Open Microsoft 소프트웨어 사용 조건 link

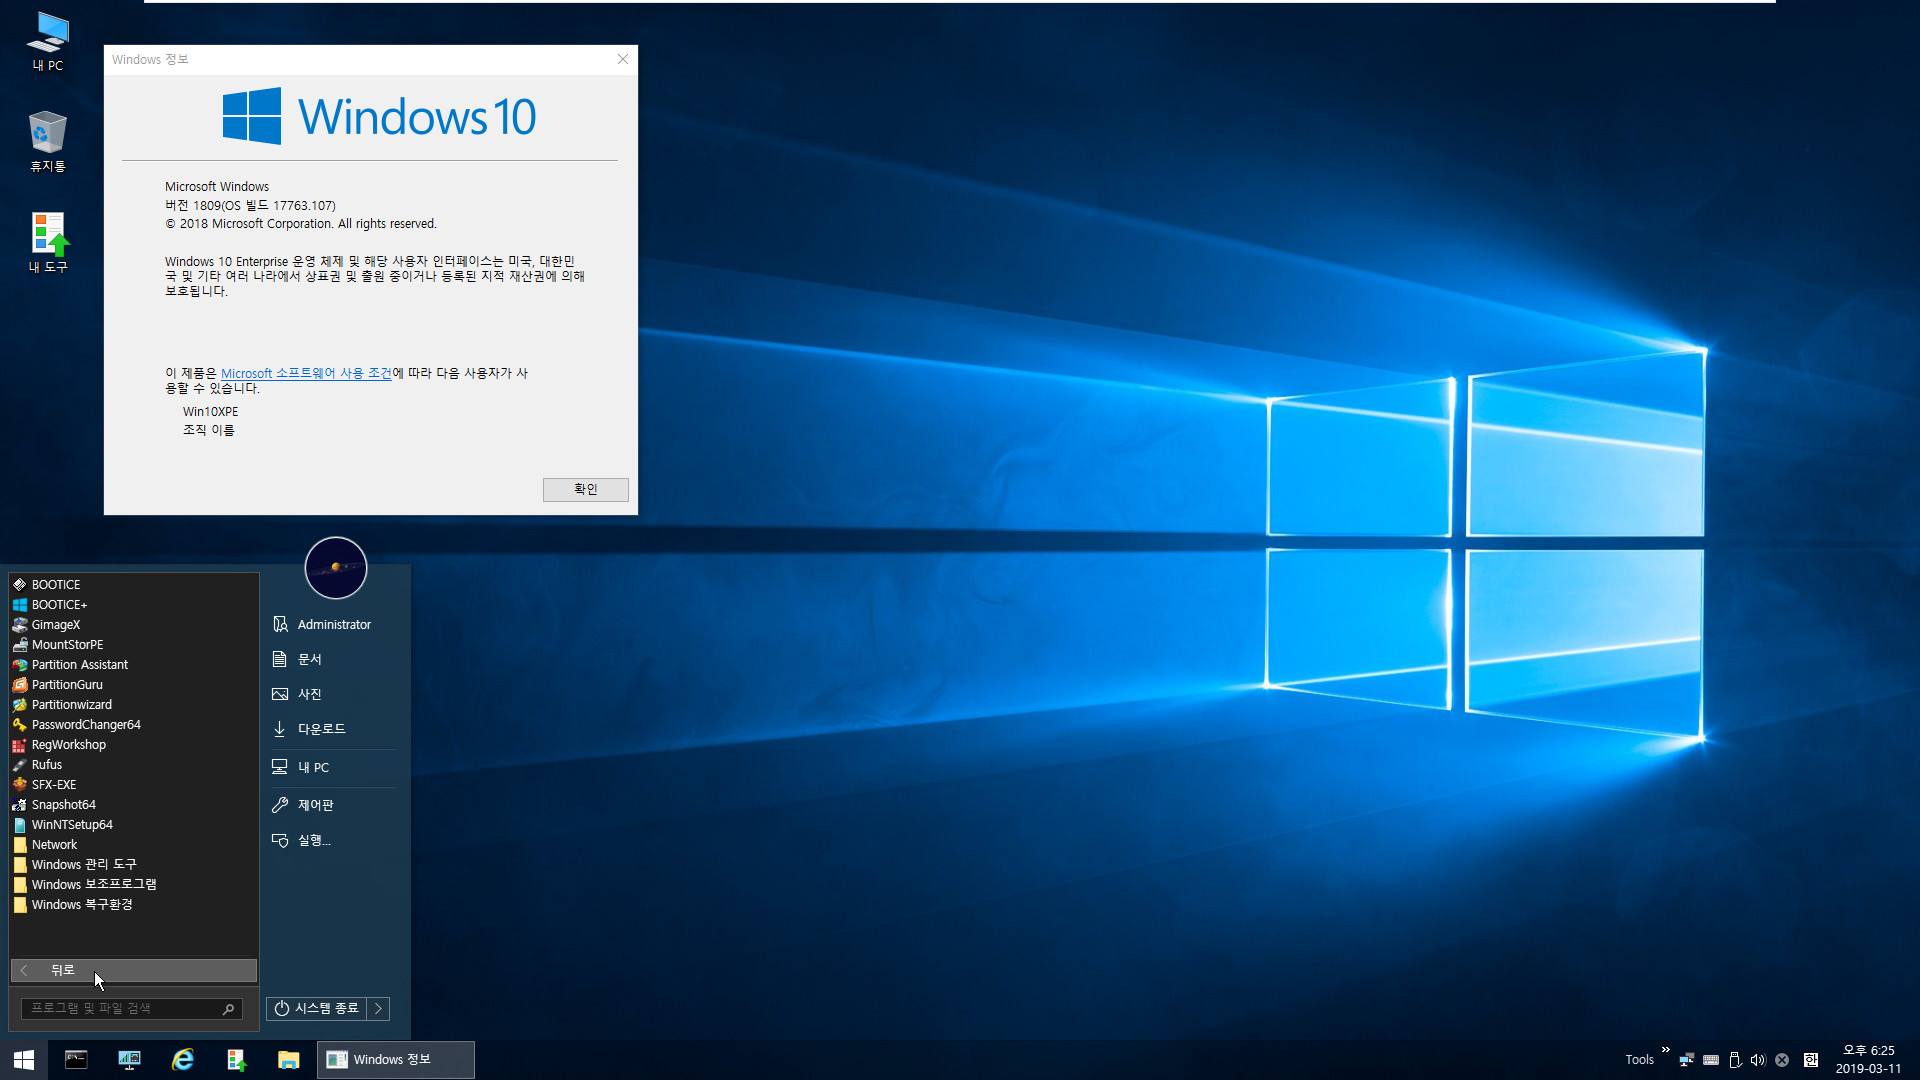tap(306, 373)
